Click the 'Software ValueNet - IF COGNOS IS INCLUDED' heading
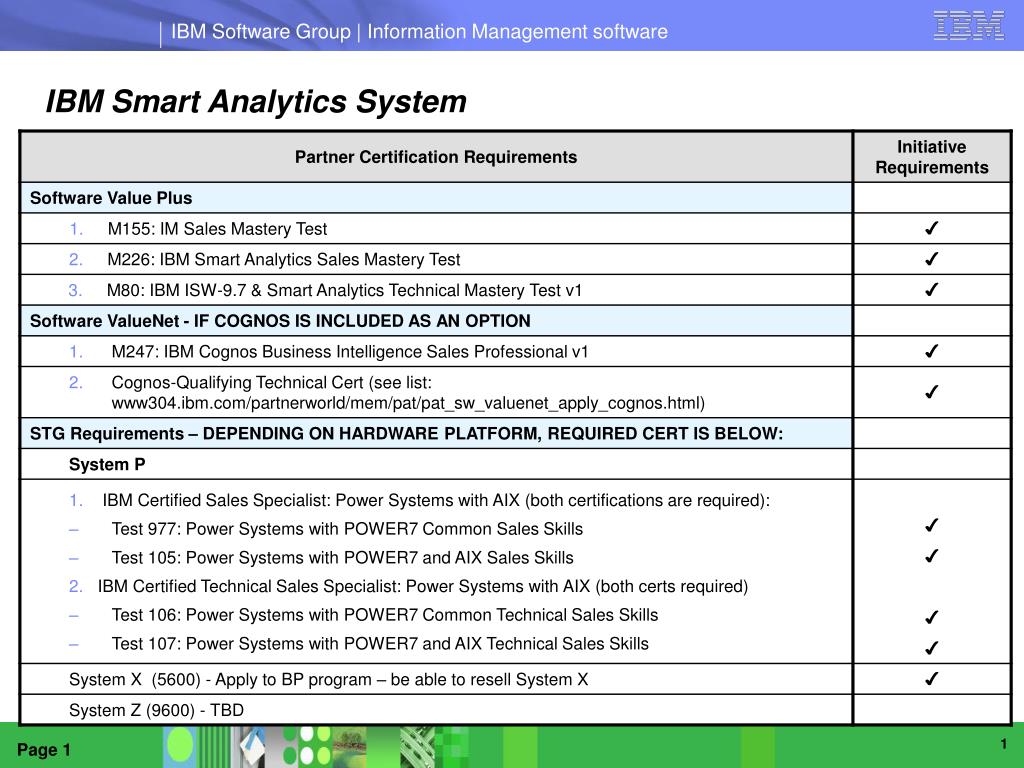 tap(280, 321)
